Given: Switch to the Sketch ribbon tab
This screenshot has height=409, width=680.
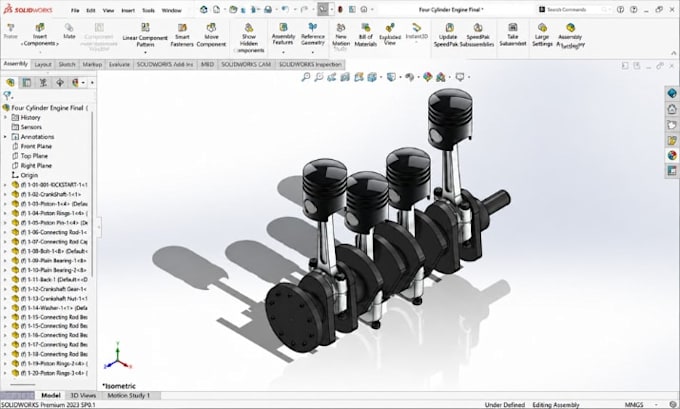Looking at the screenshot, I should (67, 64).
